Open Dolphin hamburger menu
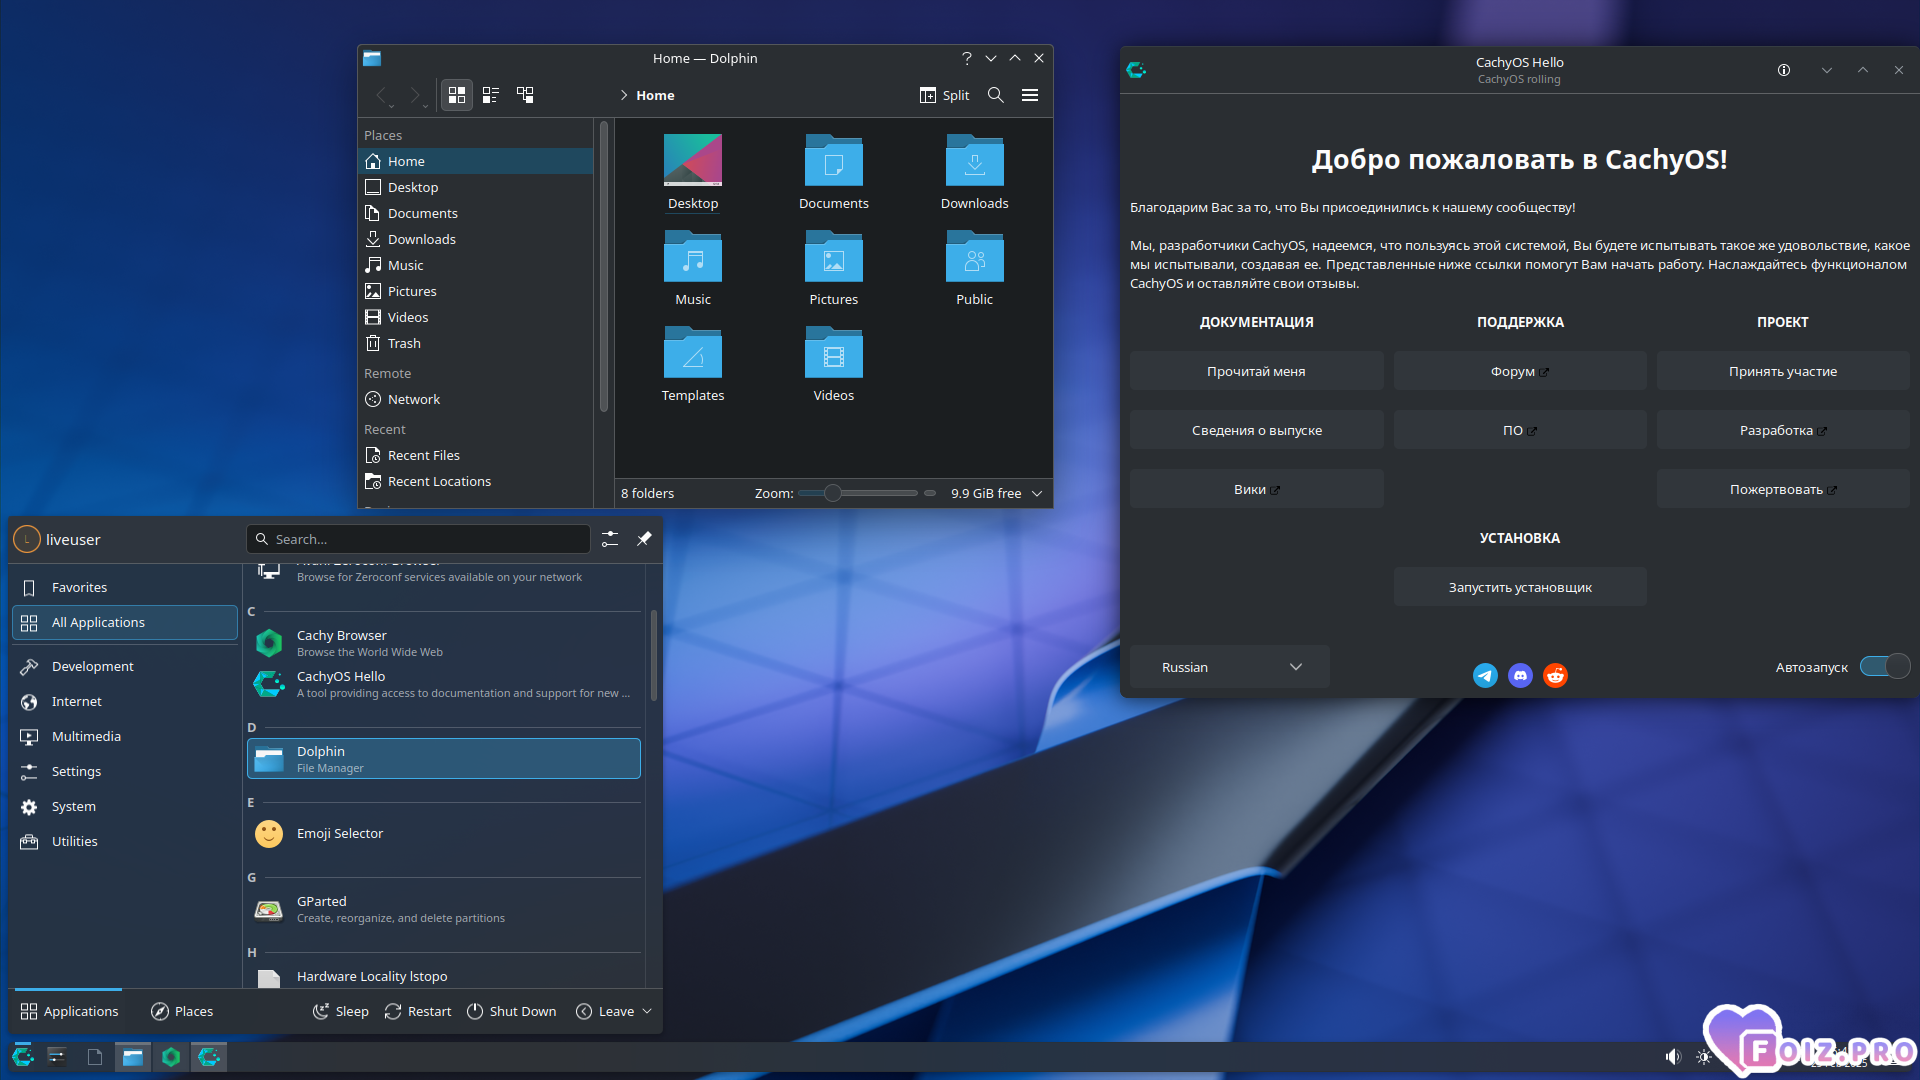1920x1080 pixels. click(1030, 95)
